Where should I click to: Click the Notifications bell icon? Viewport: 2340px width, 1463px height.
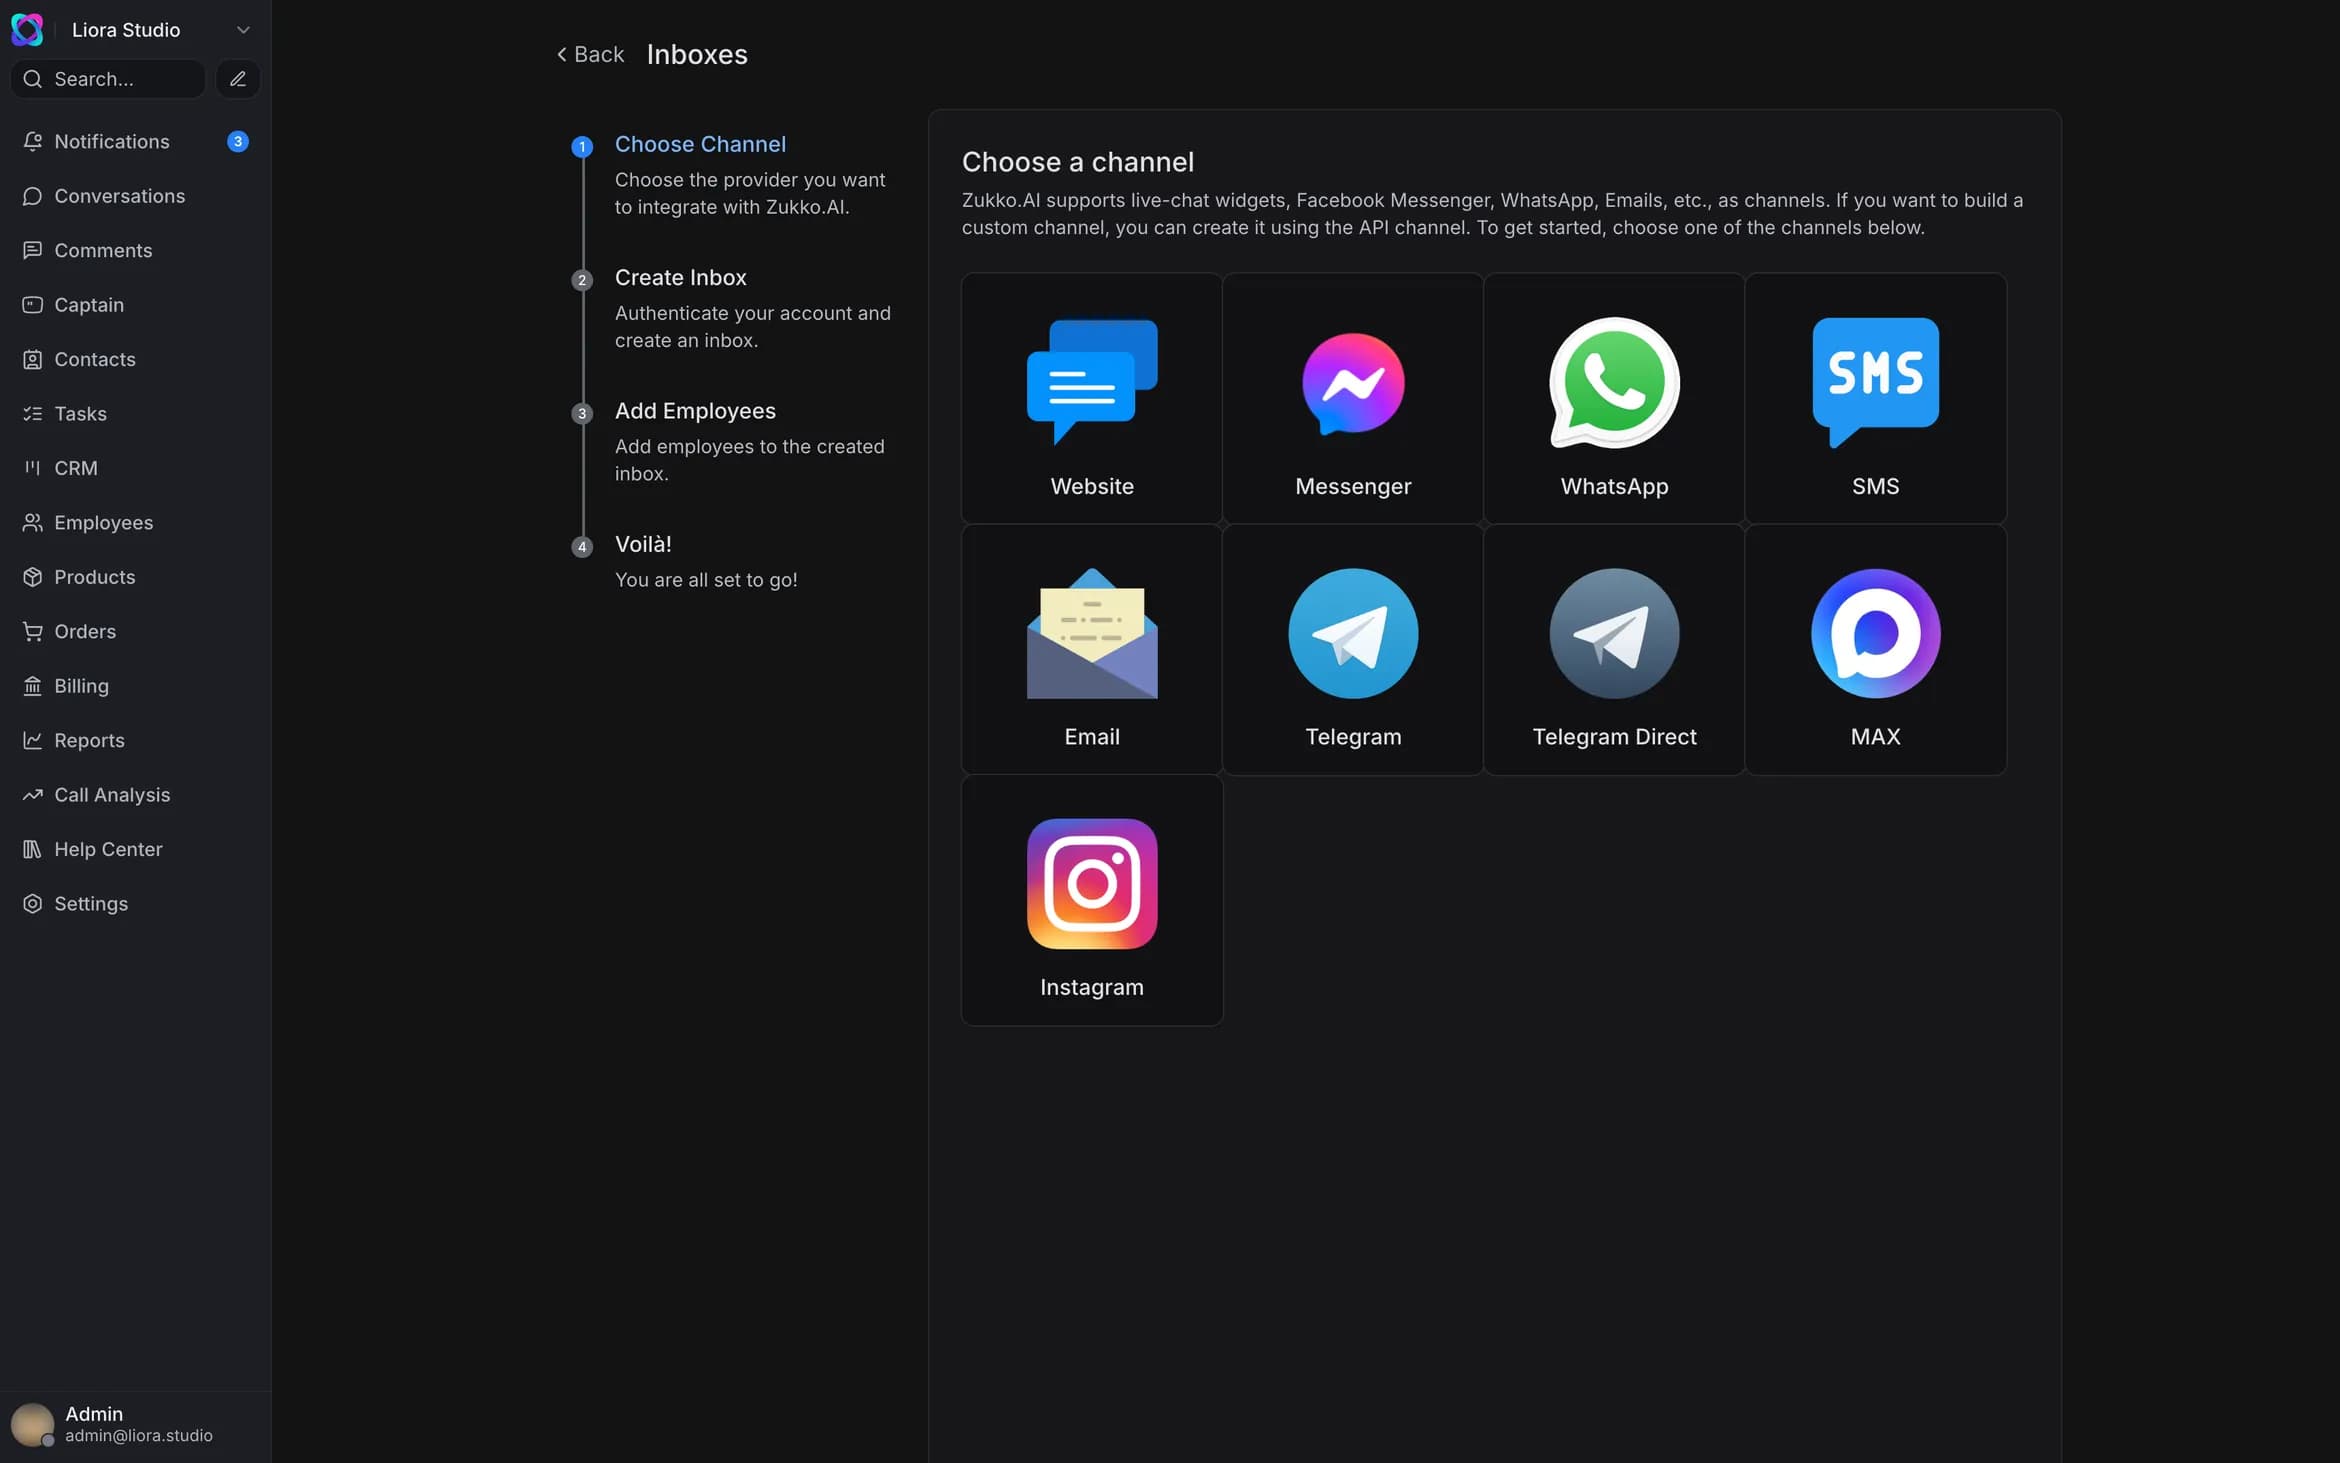33,142
